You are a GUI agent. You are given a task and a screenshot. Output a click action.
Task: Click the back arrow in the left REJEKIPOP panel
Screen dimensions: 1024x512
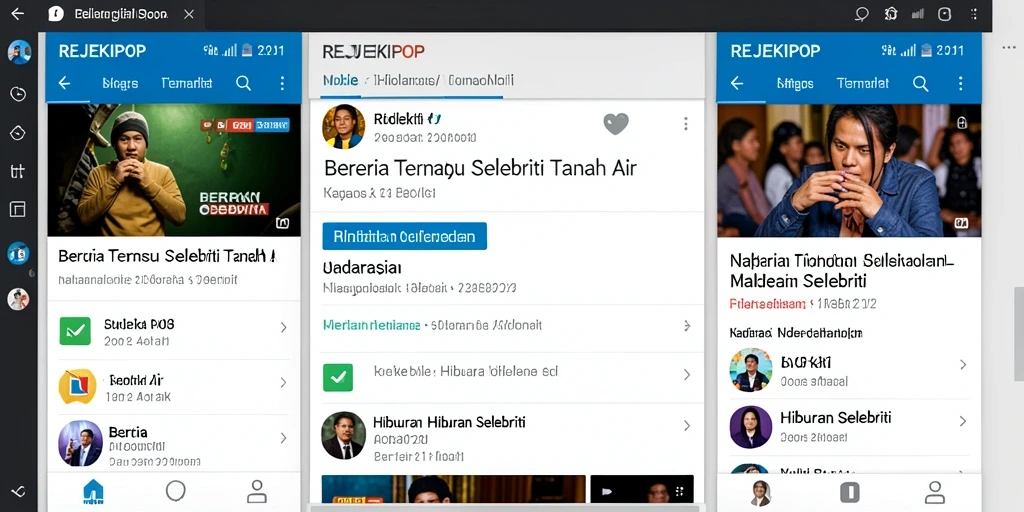point(65,83)
